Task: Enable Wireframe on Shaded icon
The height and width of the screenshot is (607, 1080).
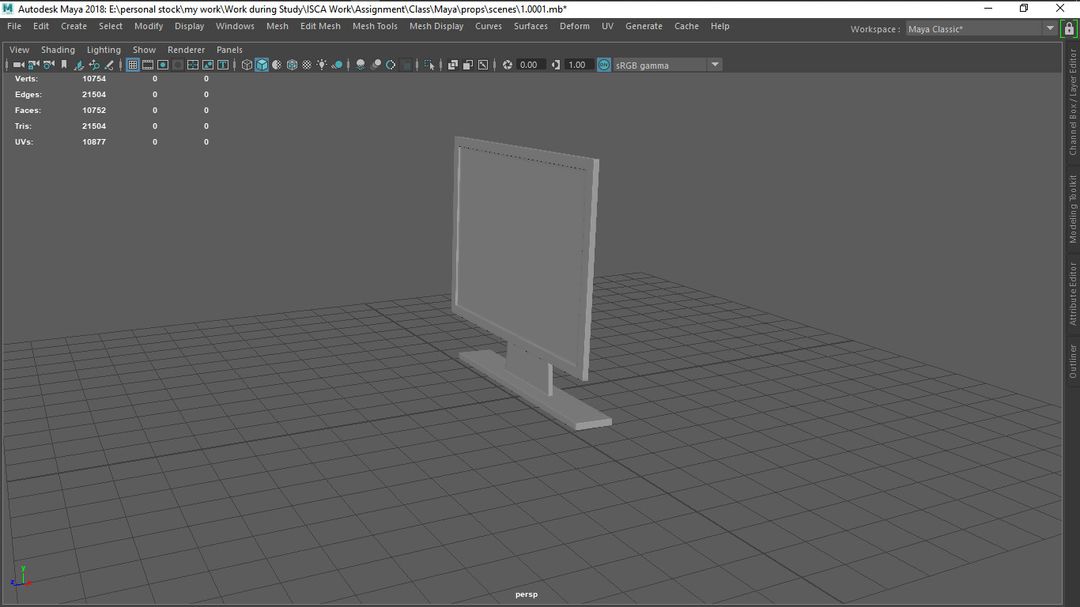Action: (292, 65)
